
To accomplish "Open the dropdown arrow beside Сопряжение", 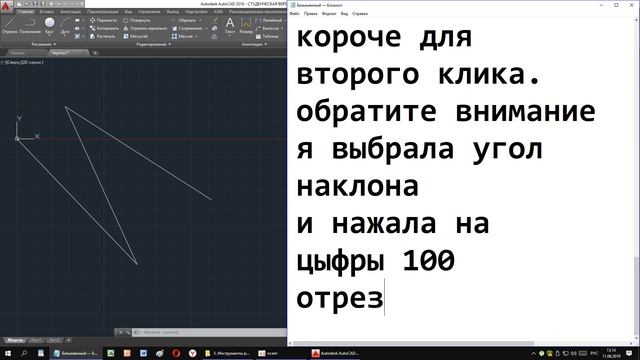I will [x=207, y=28].
